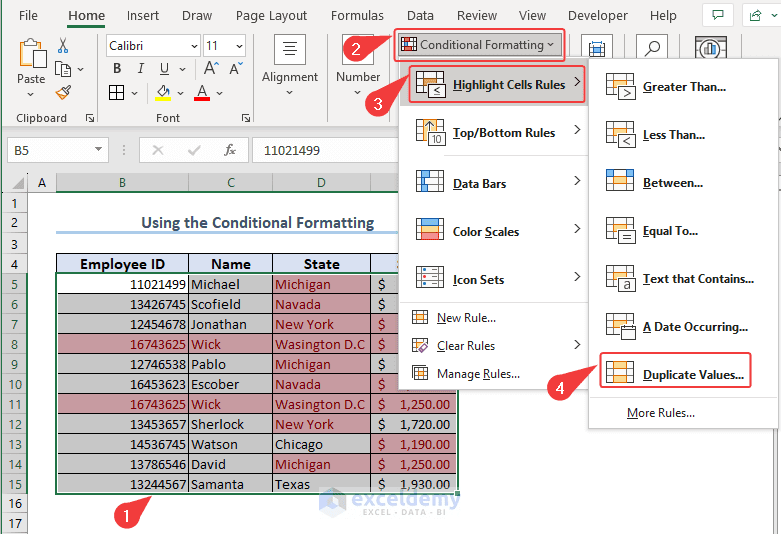Switch to the Insert tab

click(143, 15)
